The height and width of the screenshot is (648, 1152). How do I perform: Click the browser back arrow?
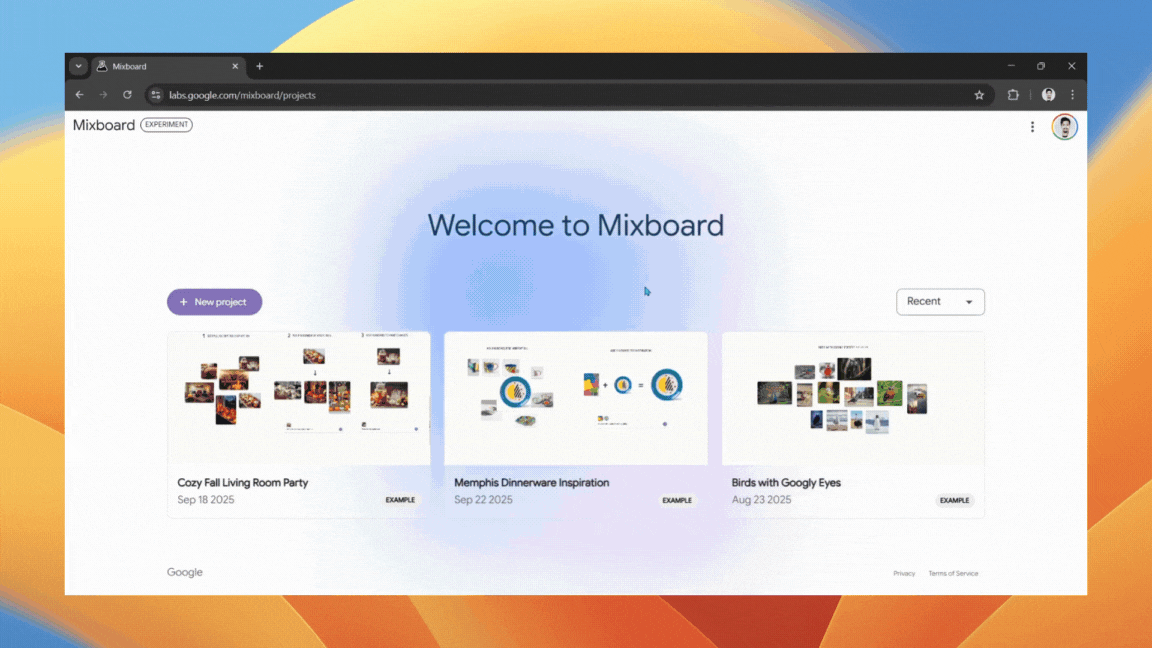click(80, 95)
